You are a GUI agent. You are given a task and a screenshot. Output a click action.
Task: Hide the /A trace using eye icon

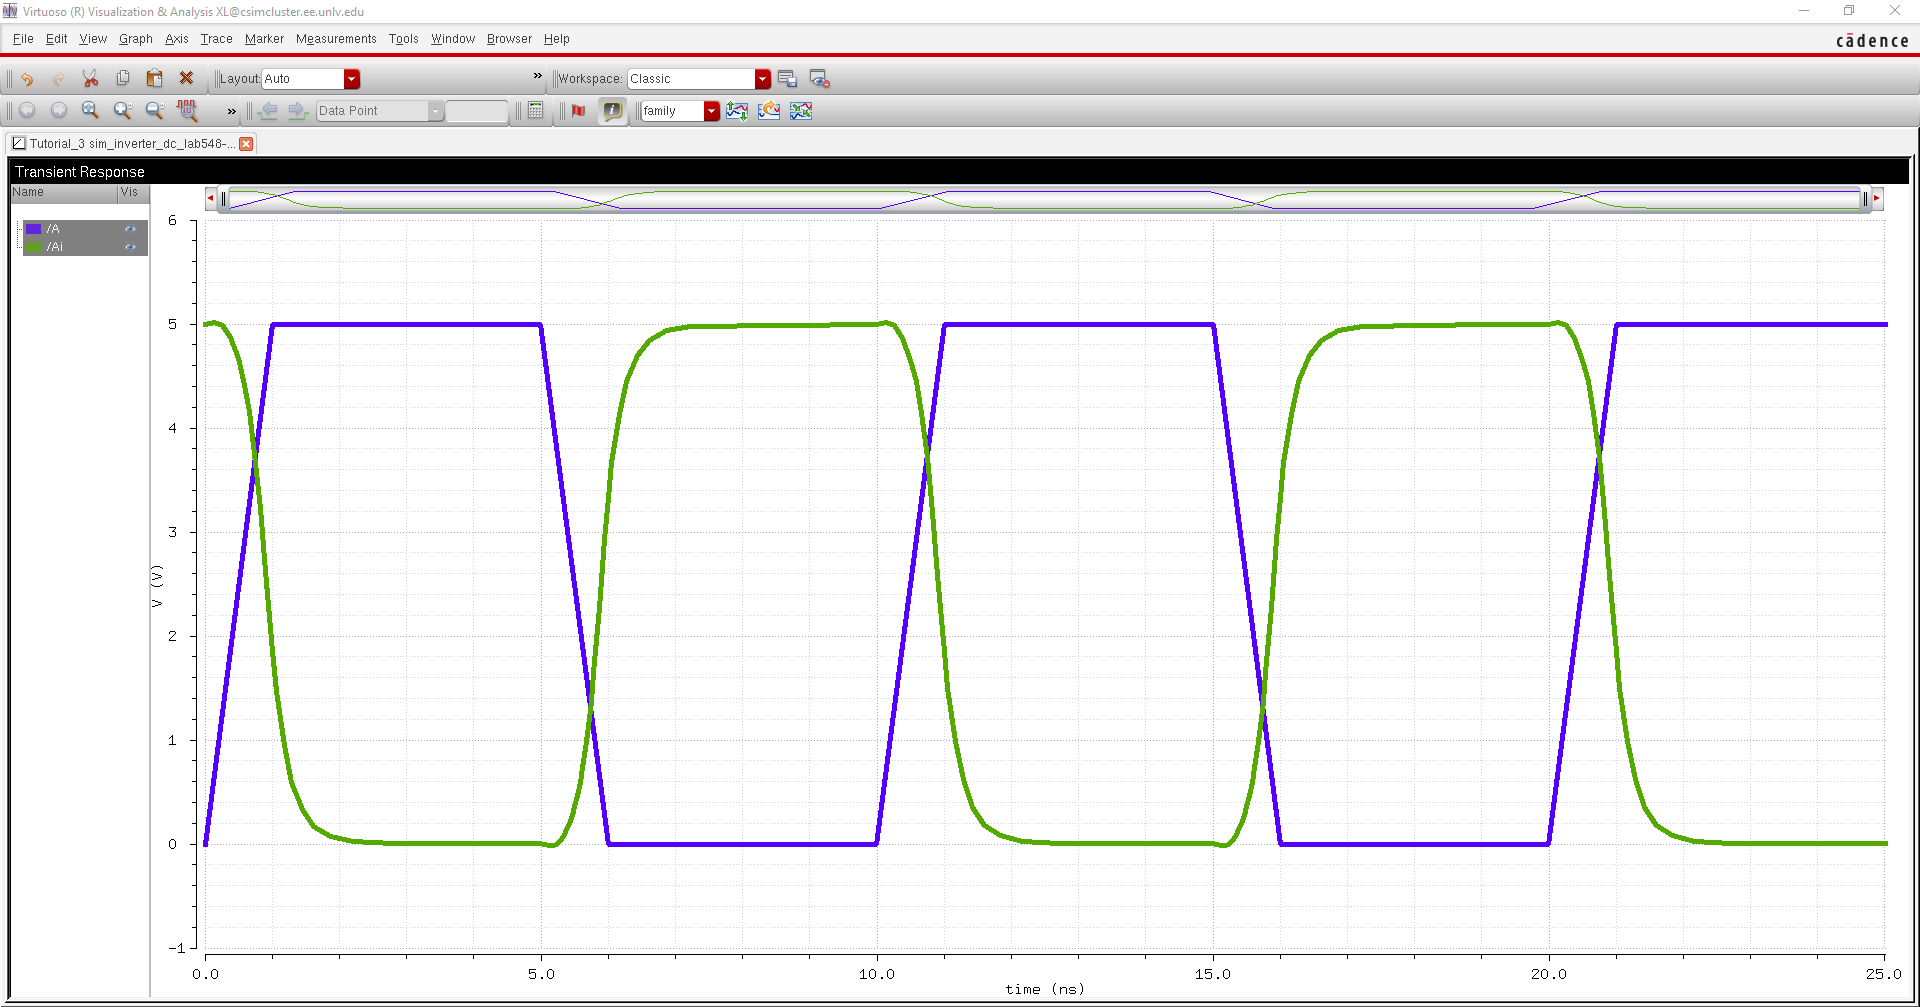click(x=130, y=229)
